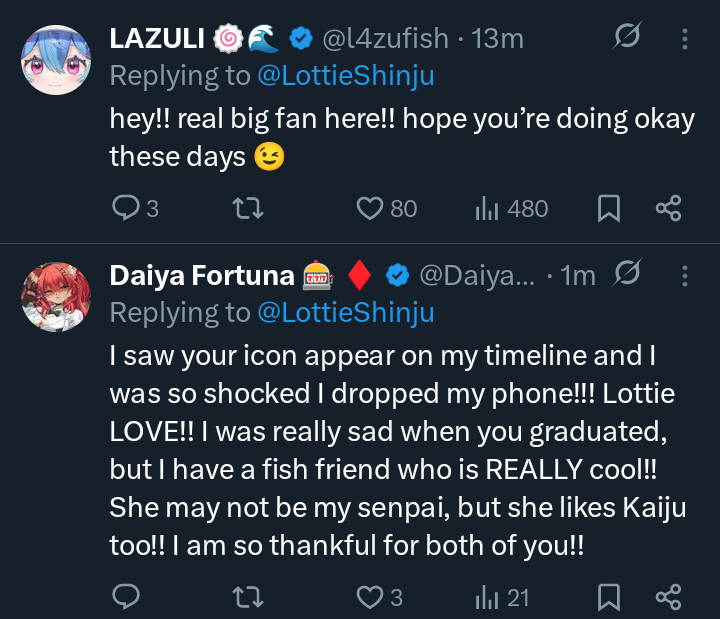Viewport: 720px width, 619px height.
Task: View analytics for Daiya Fortuna's tweet
Action: (486, 597)
